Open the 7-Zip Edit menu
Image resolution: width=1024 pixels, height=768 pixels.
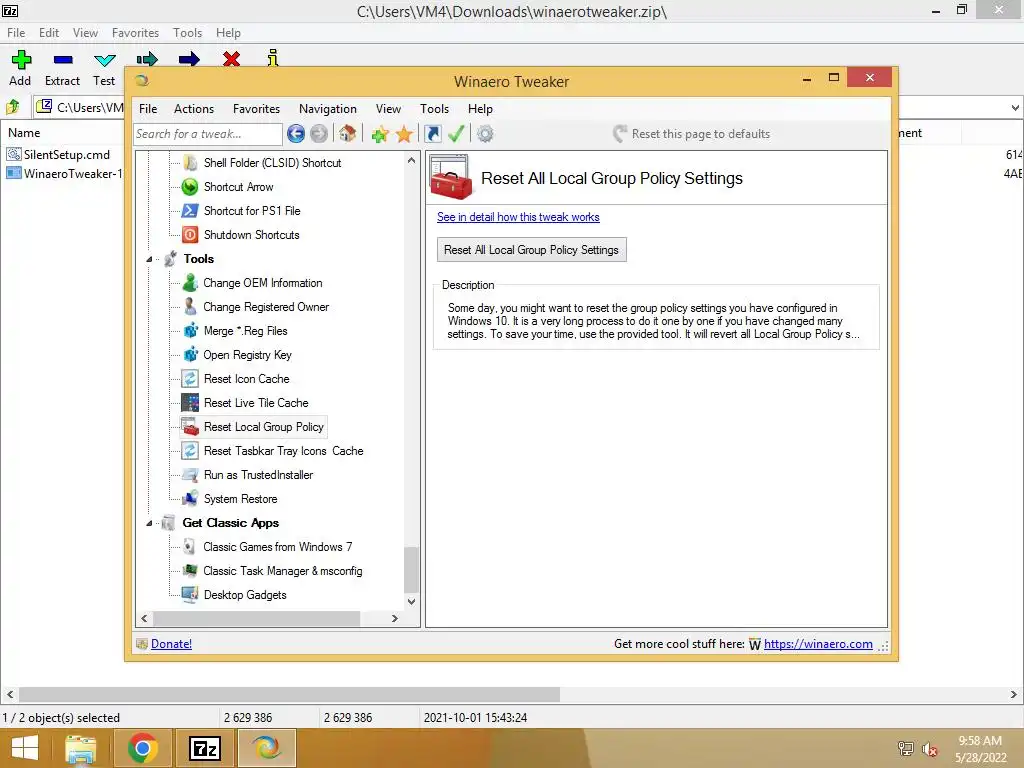point(49,33)
